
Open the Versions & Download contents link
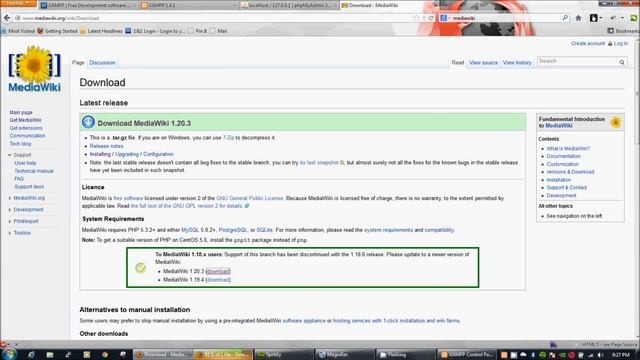(x=570, y=172)
